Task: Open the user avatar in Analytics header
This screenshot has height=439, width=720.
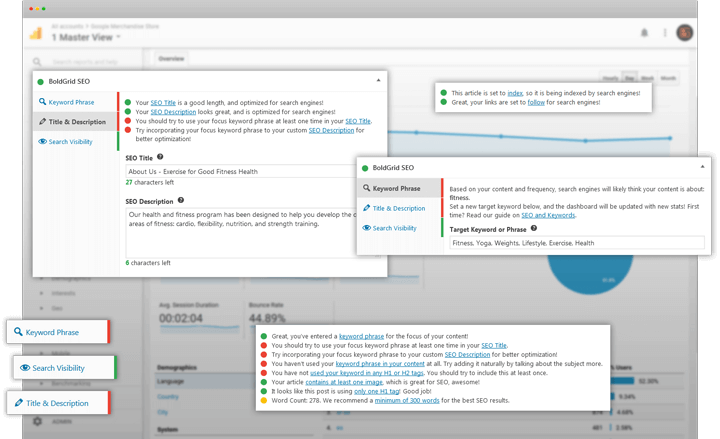Action: 684,33
